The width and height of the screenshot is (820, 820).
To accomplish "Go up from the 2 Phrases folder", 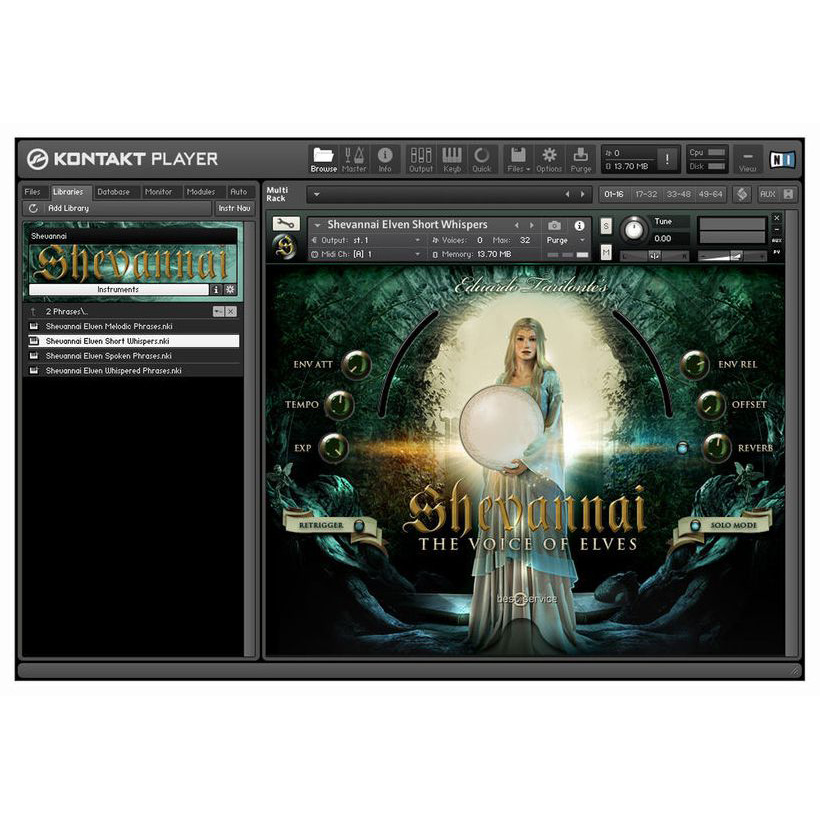I will click(33, 312).
